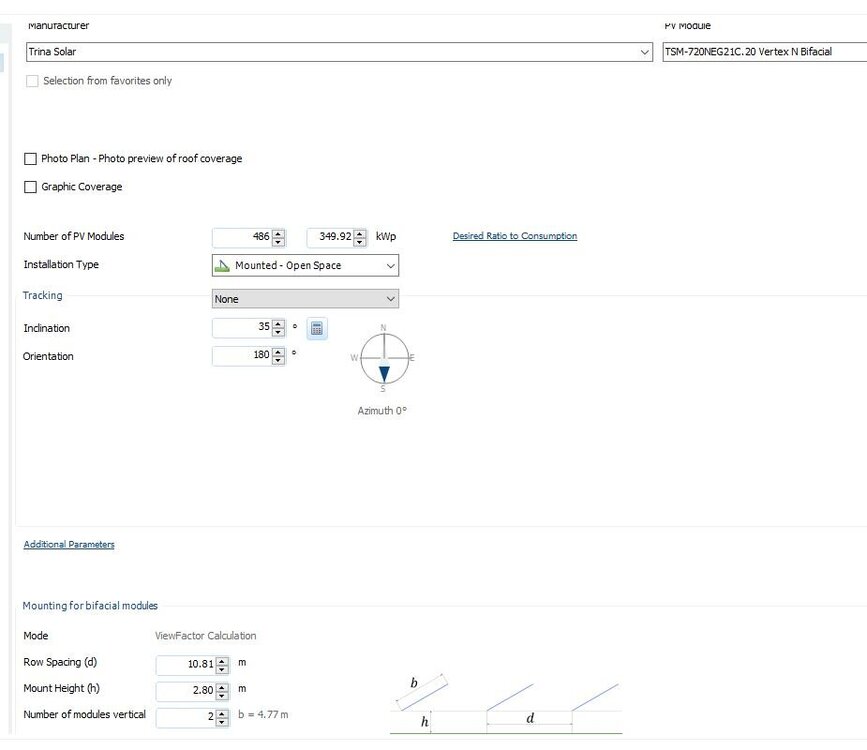
Task: Open the inclination calculator icon
Action: [x=316, y=328]
